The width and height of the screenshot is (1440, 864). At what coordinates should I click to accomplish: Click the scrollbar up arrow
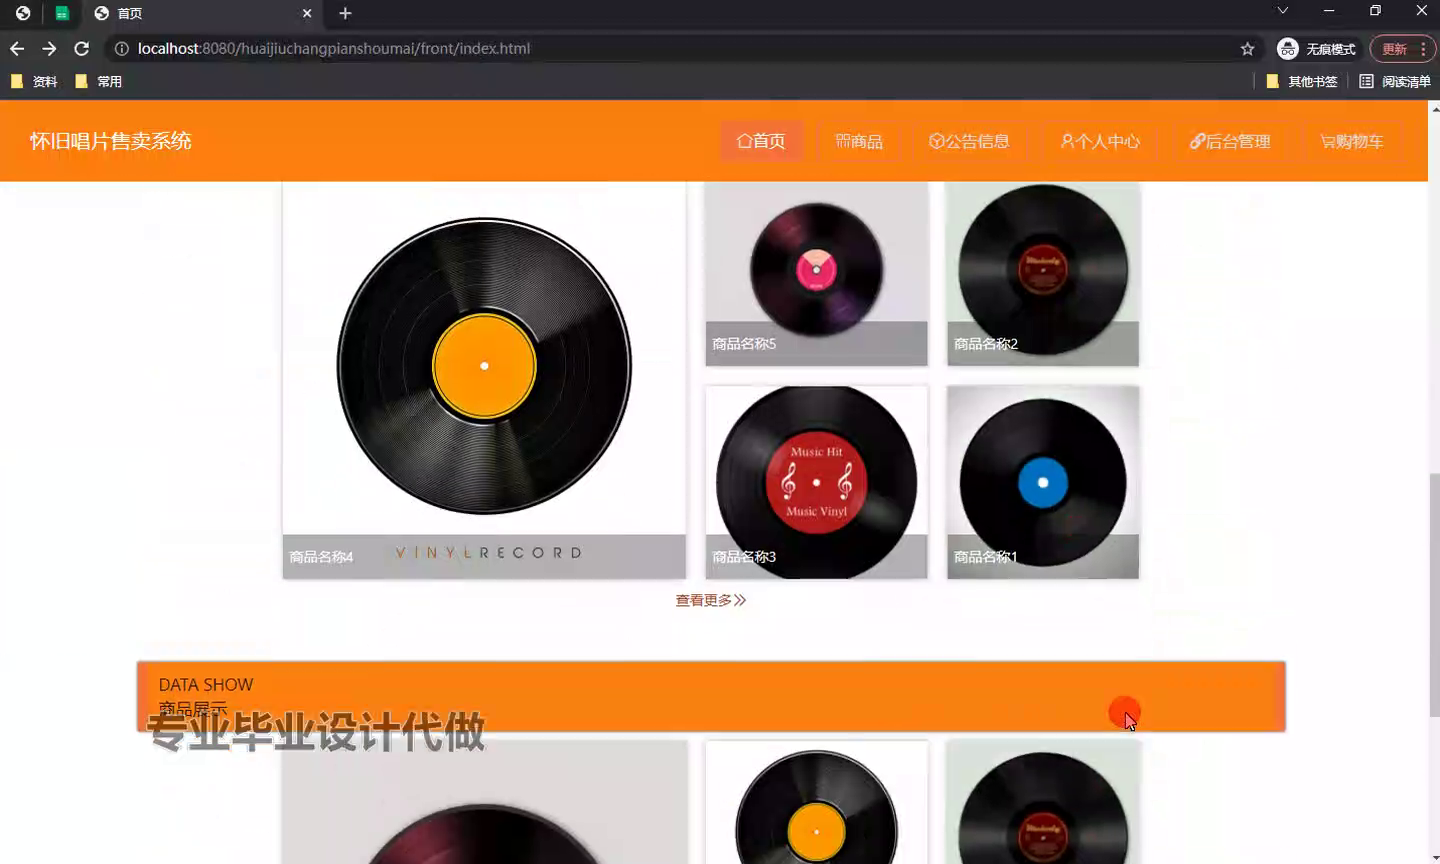click(1434, 107)
